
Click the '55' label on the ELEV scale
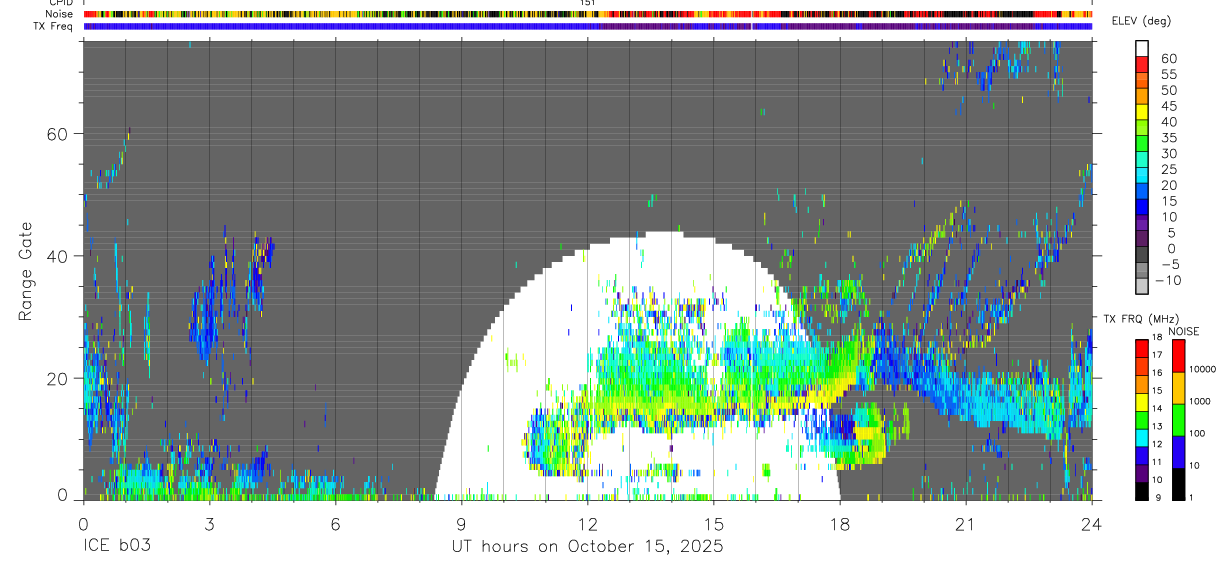click(x=1167, y=74)
